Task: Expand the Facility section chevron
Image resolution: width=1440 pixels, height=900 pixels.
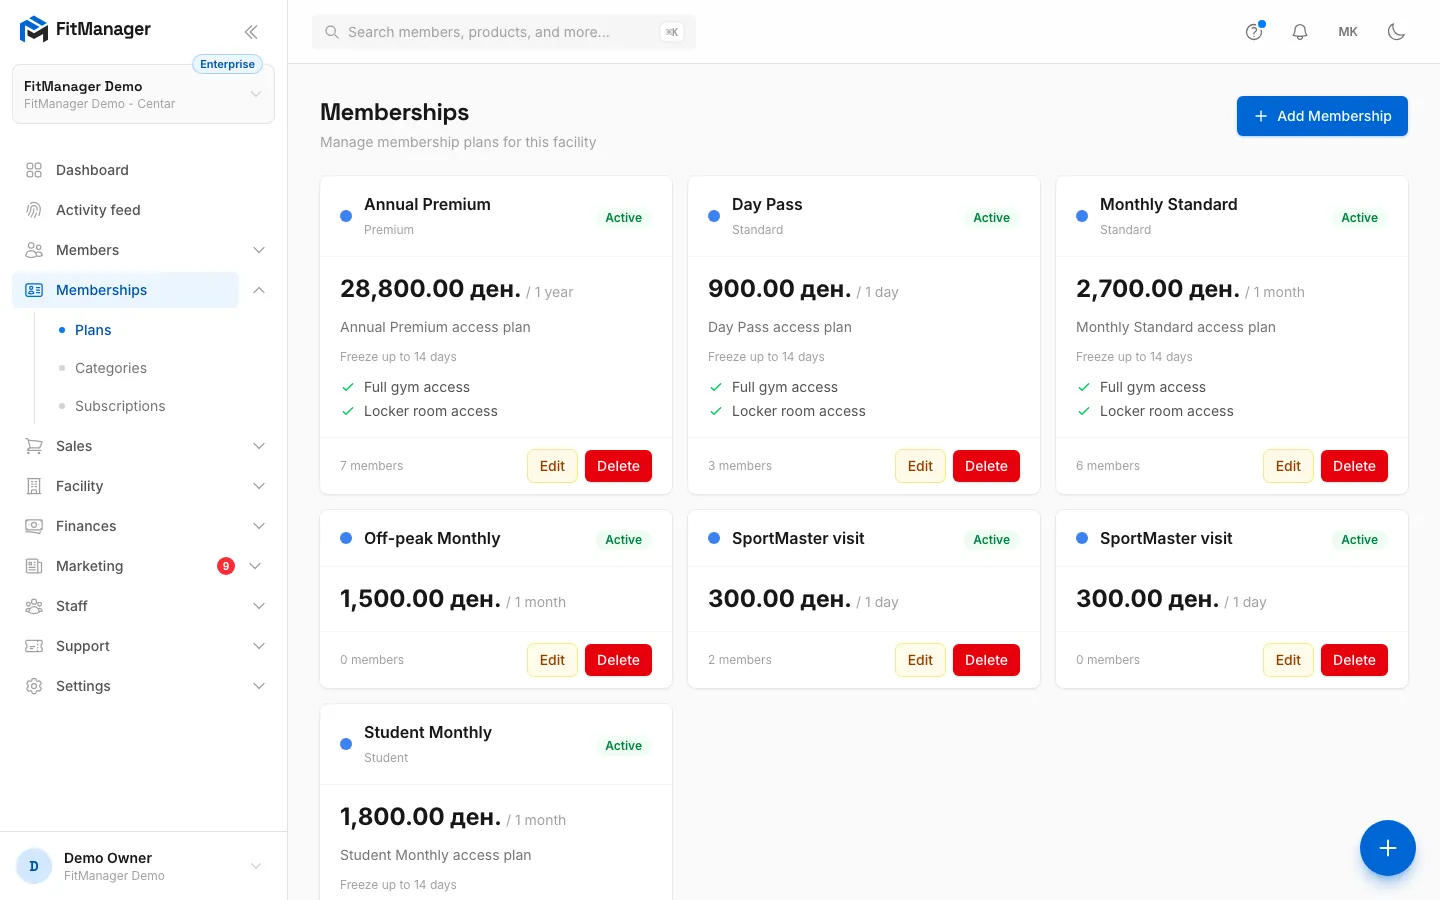Action: click(259, 486)
